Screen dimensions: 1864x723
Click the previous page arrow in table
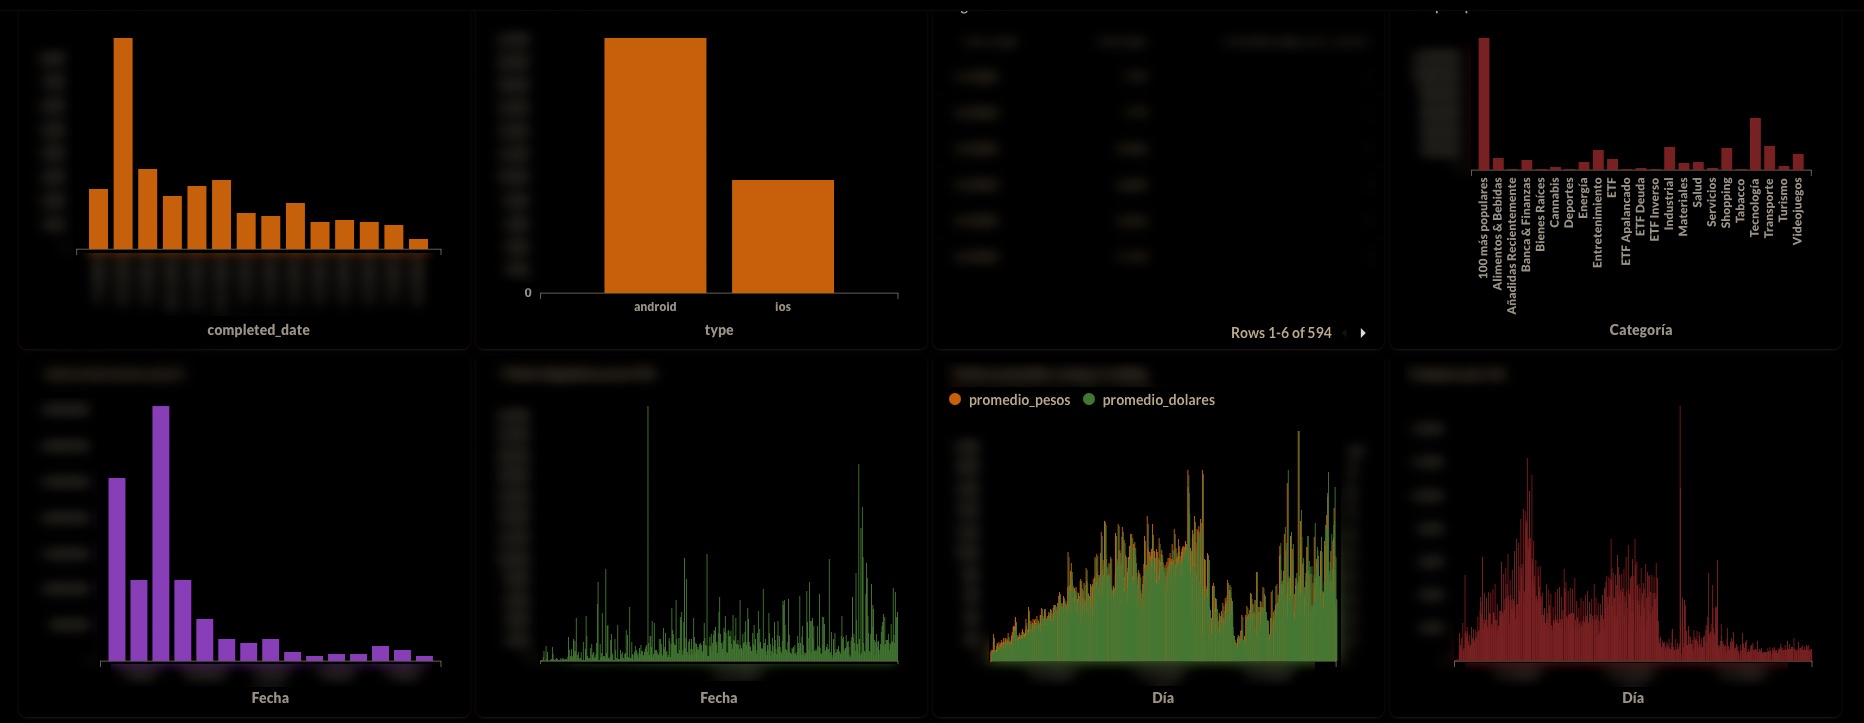coord(1345,333)
